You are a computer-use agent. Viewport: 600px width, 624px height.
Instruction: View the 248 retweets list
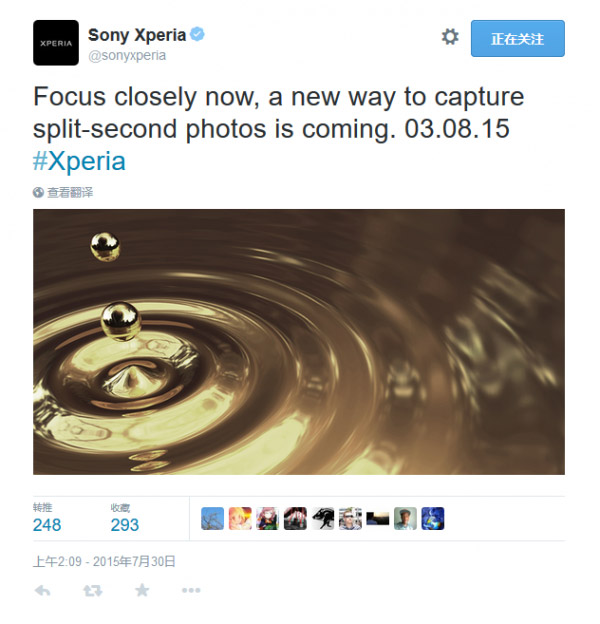tap(47, 524)
